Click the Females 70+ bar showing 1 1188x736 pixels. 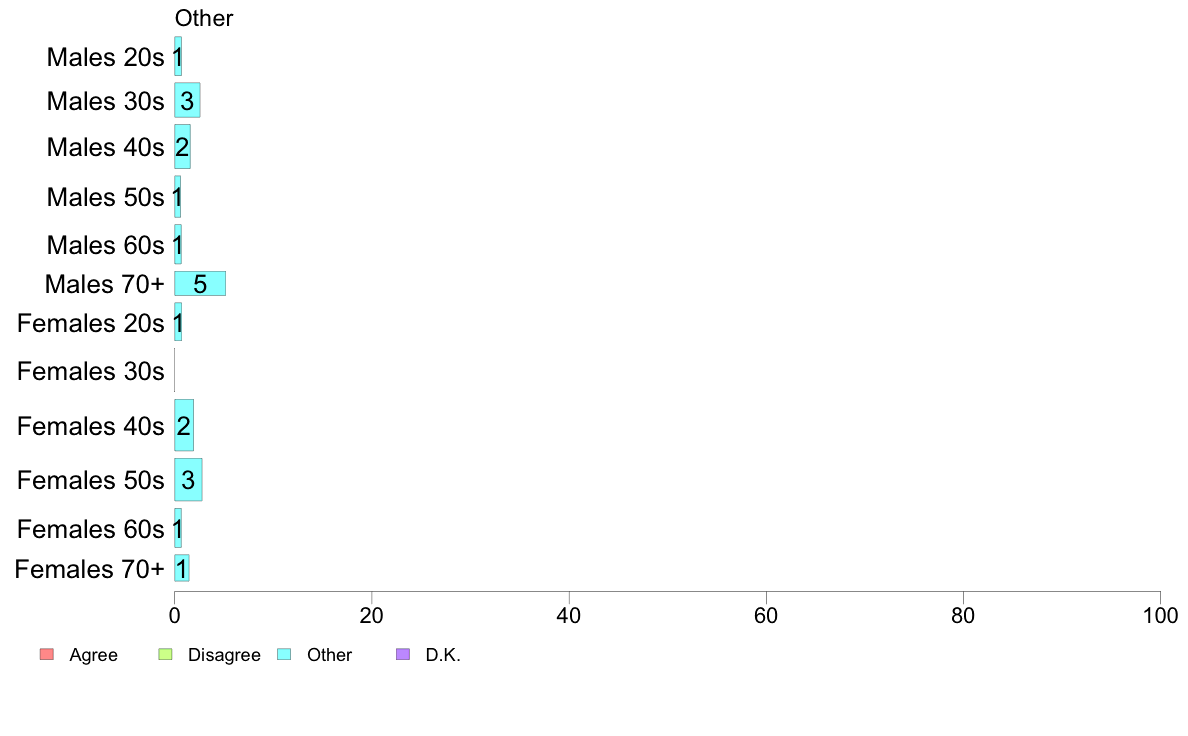182,569
